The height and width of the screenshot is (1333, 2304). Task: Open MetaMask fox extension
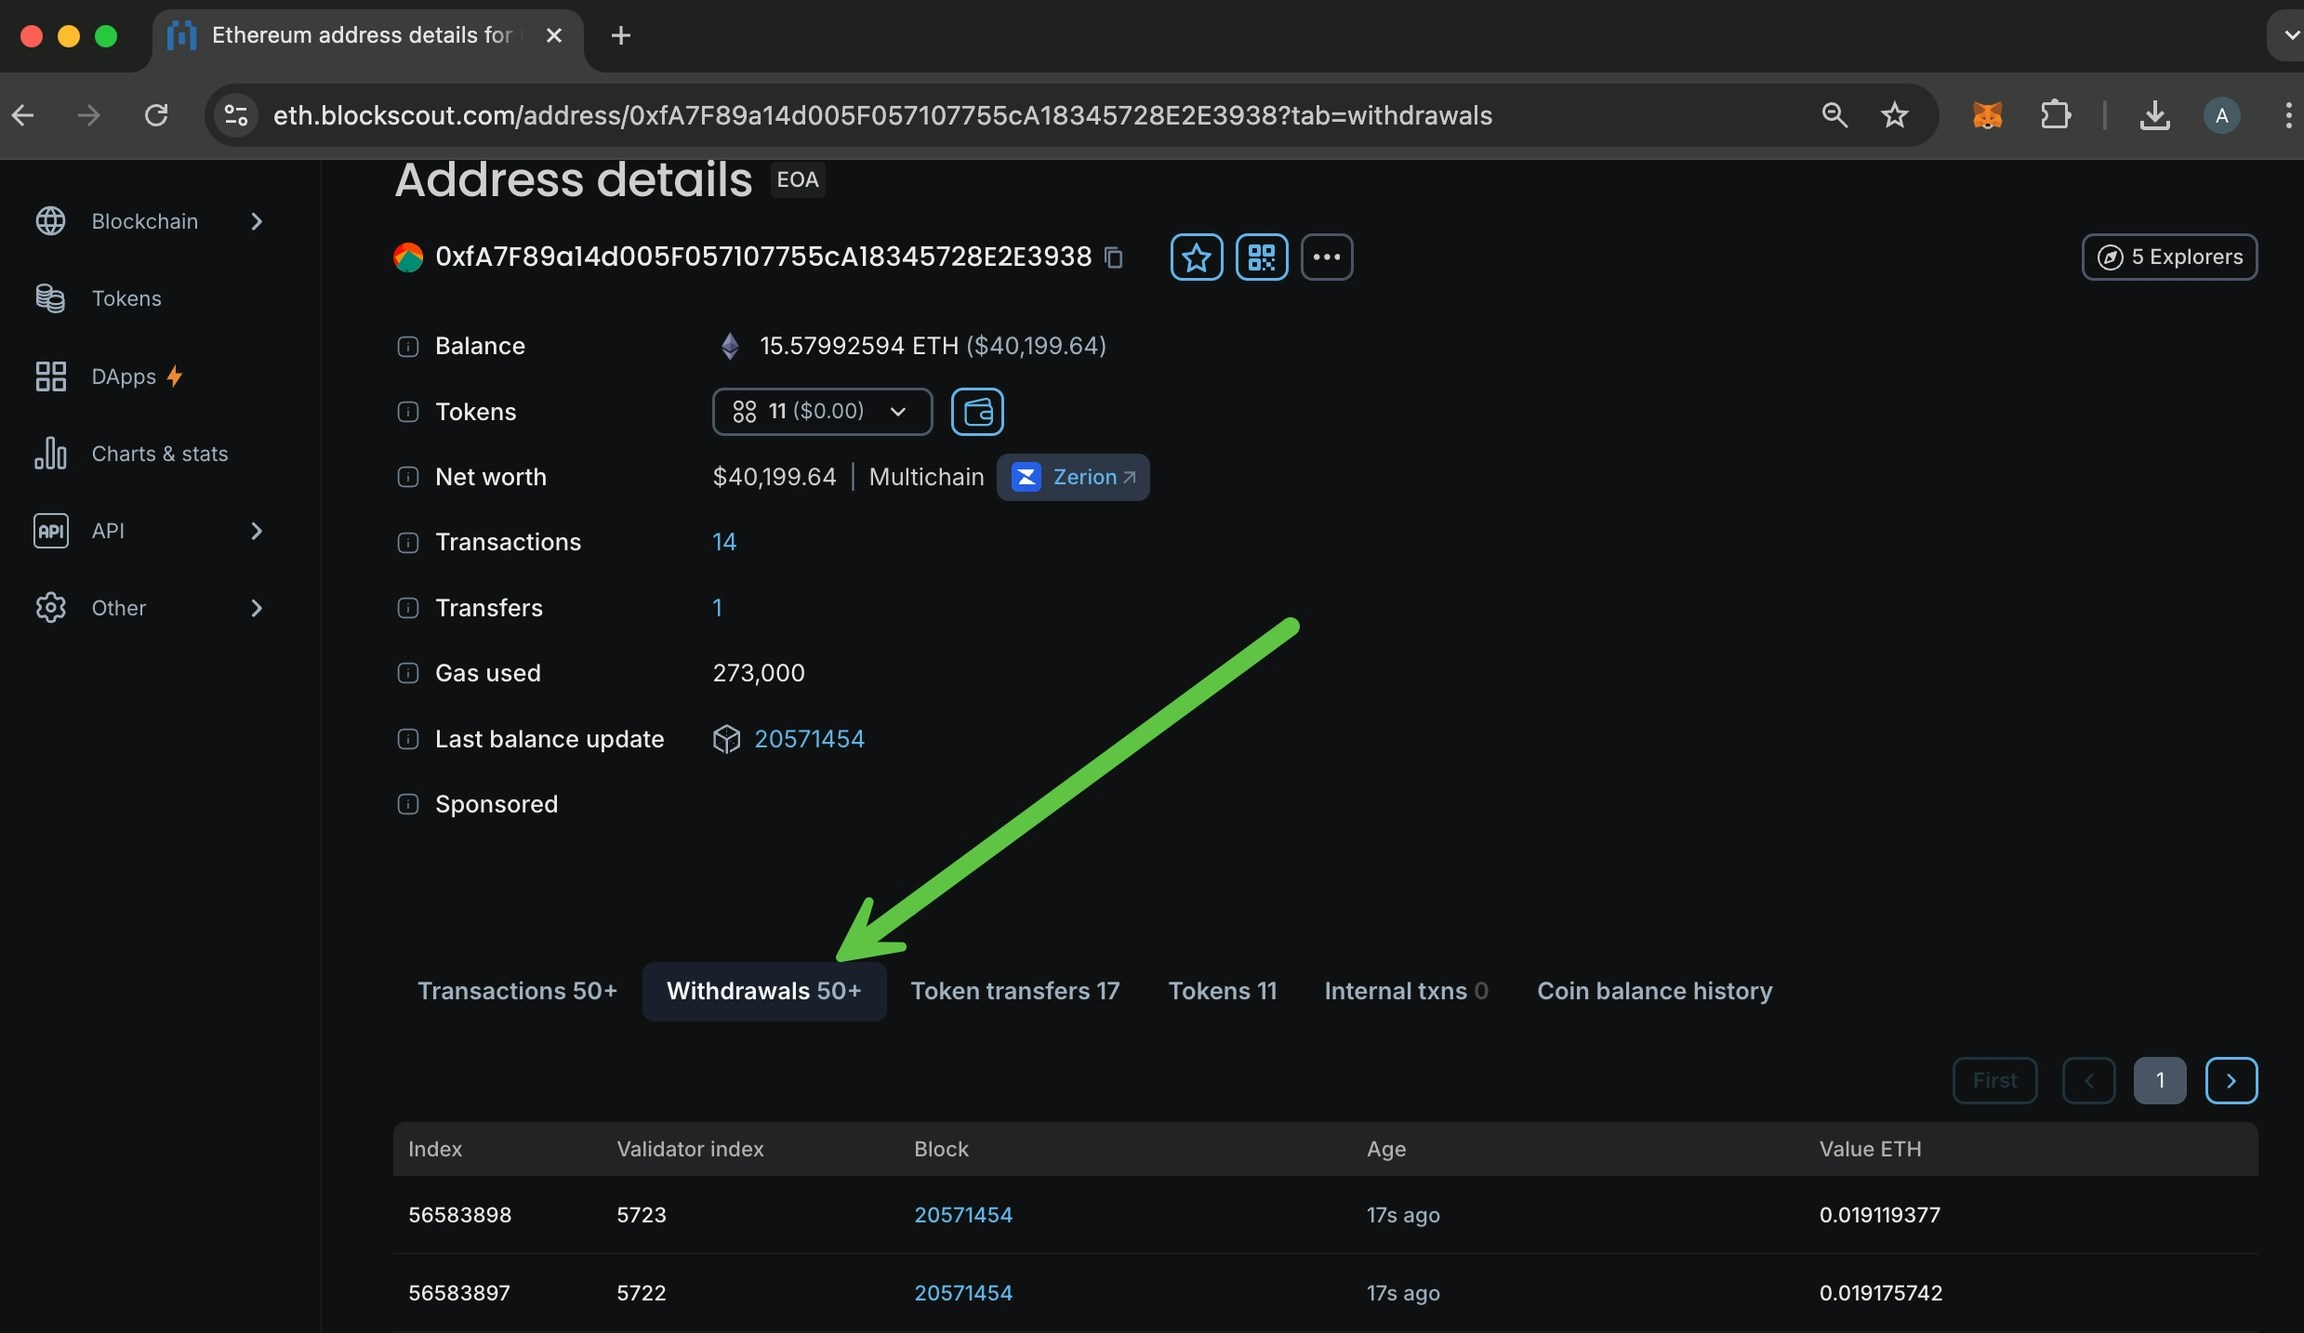[1987, 116]
